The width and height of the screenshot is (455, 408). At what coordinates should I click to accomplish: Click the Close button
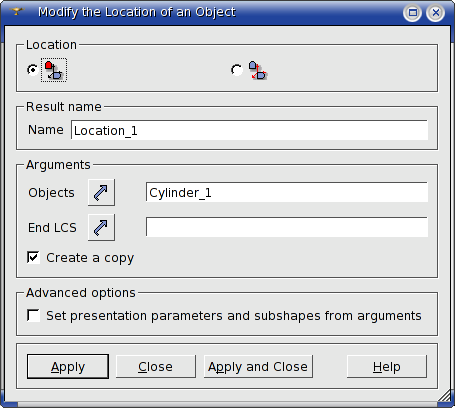(156, 367)
